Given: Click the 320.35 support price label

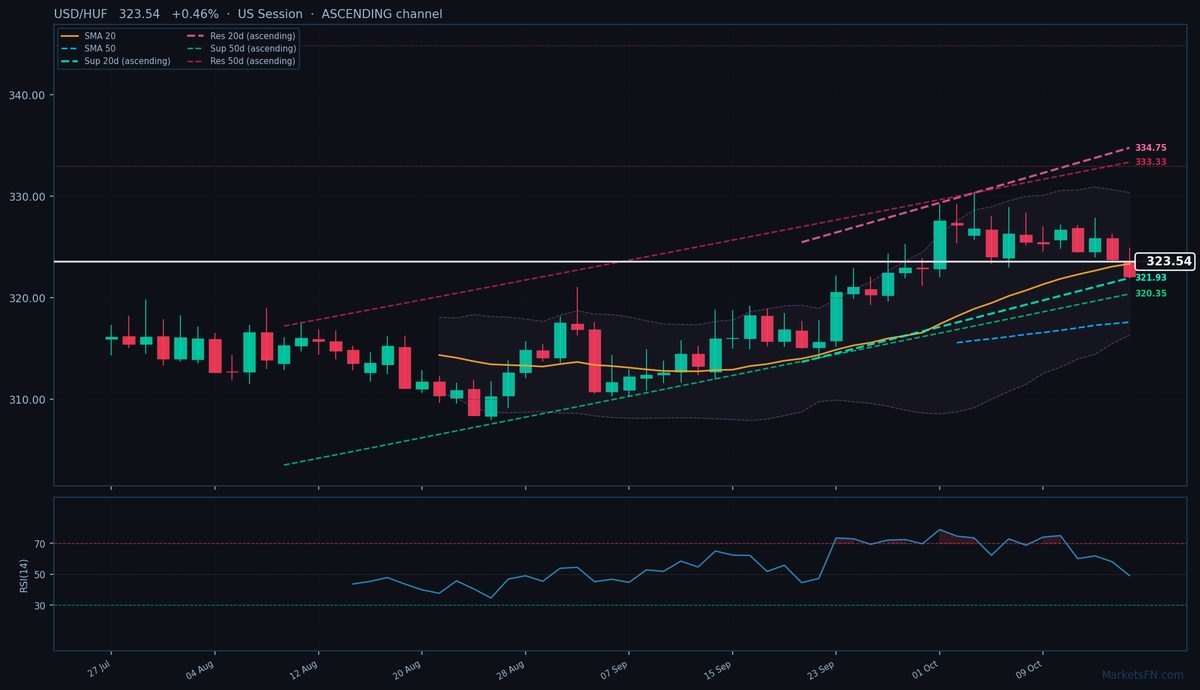Looking at the screenshot, I should (x=1150, y=293).
